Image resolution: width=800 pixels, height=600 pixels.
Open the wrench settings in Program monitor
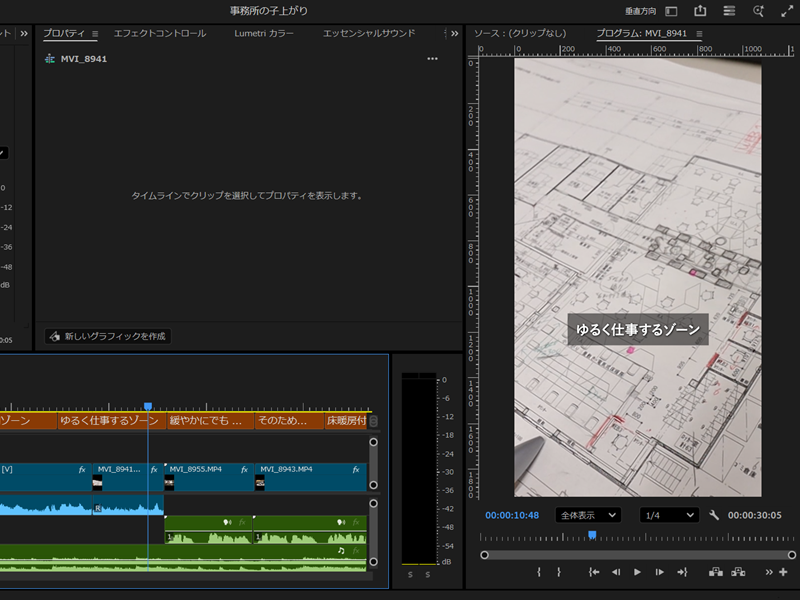pos(714,515)
